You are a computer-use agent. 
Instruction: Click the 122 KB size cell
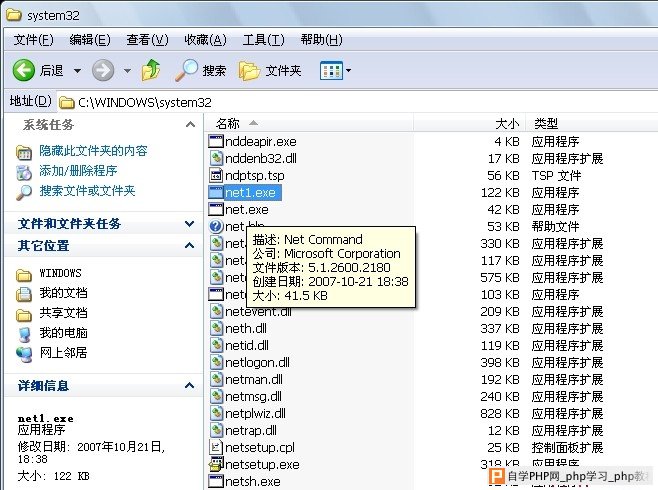point(500,193)
